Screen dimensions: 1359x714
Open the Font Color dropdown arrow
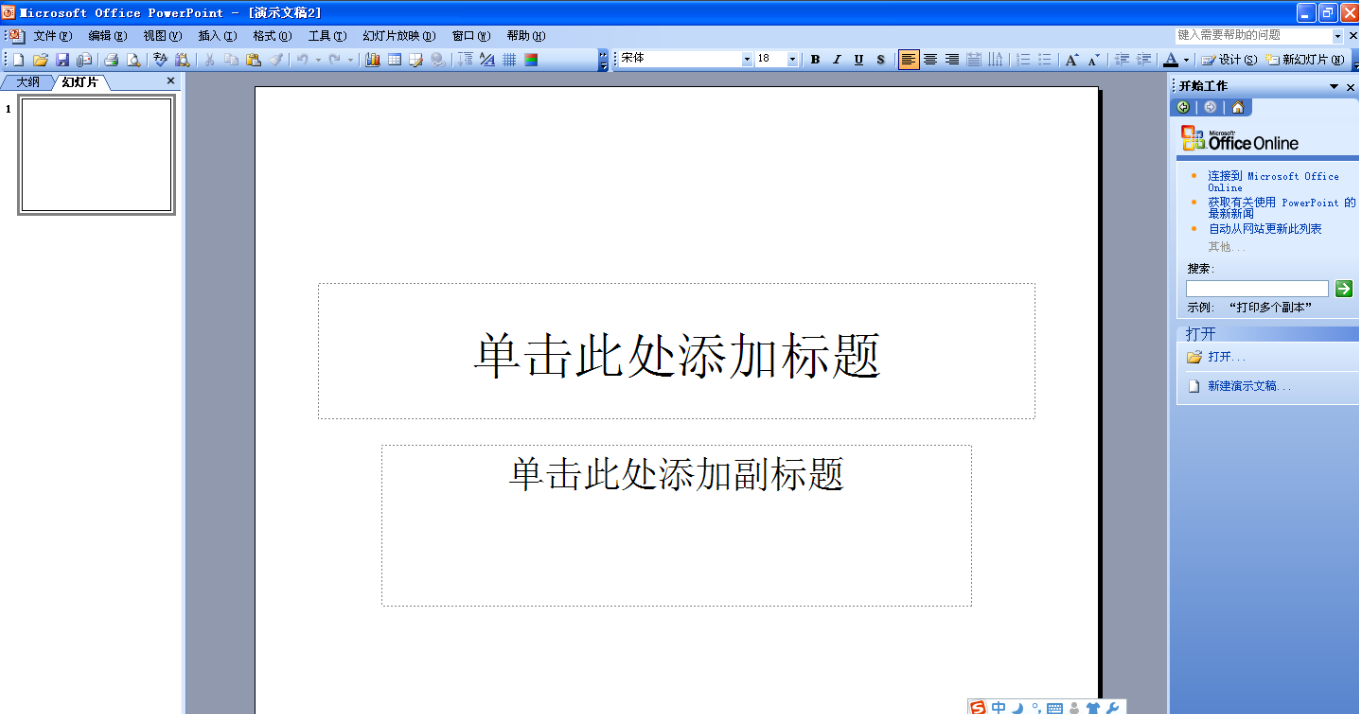(1186, 60)
